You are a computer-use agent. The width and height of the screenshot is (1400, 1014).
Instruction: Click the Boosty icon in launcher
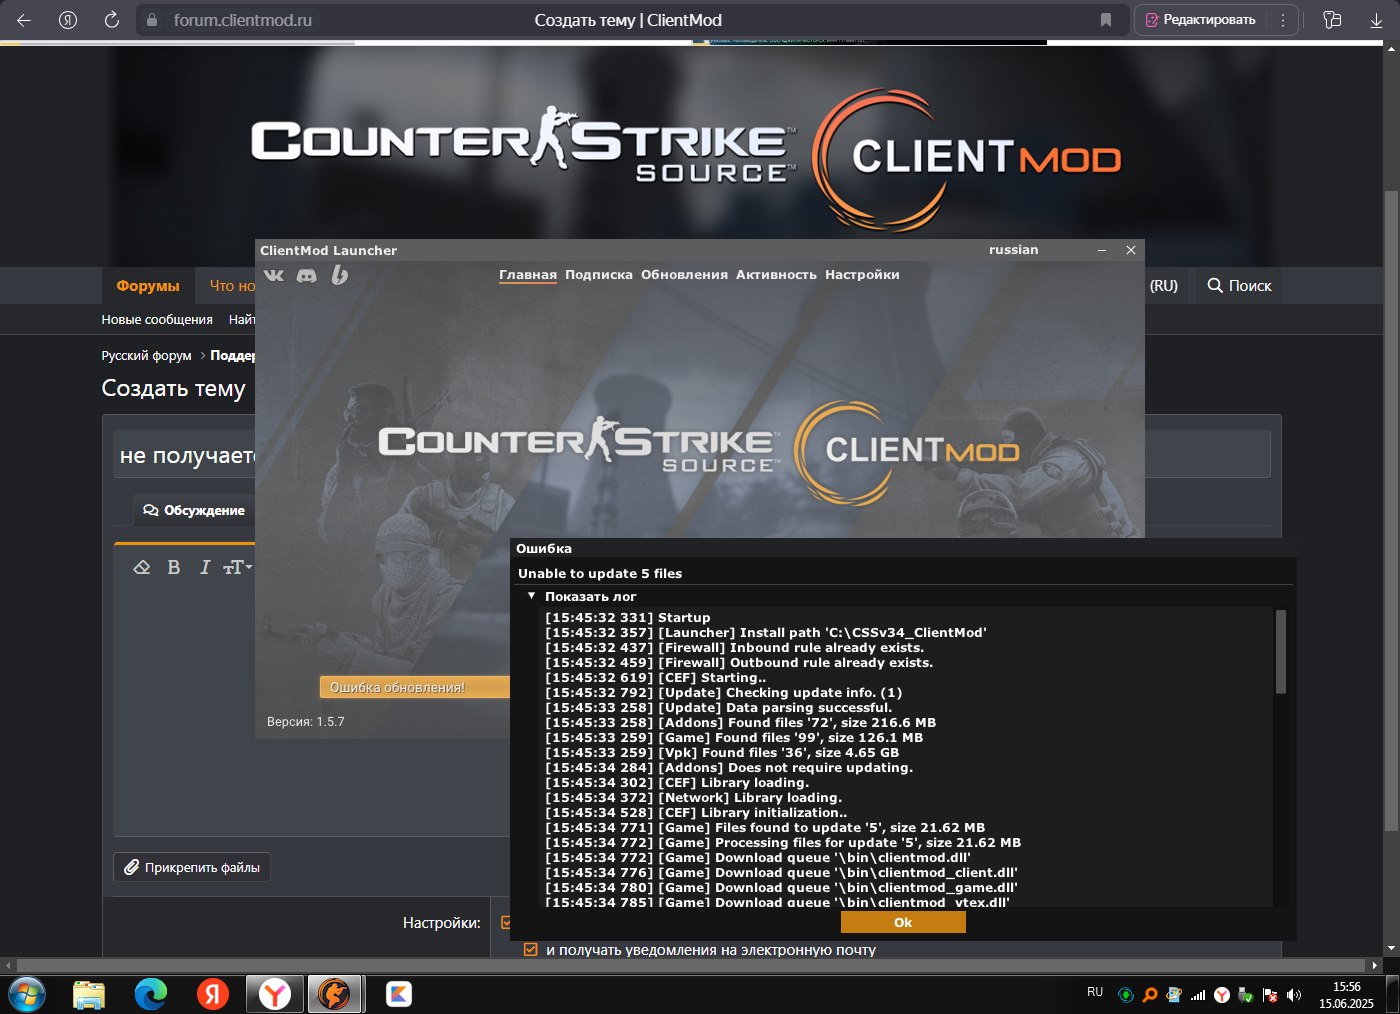(x=340, y=275)
